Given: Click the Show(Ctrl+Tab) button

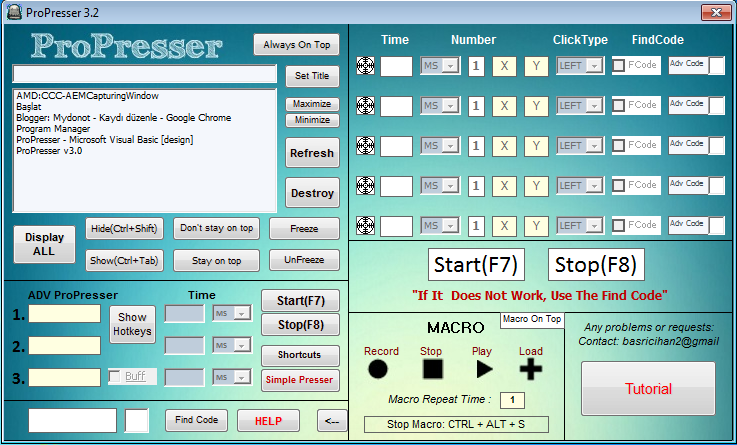Looking at the screenshot, I should [124, 260].
